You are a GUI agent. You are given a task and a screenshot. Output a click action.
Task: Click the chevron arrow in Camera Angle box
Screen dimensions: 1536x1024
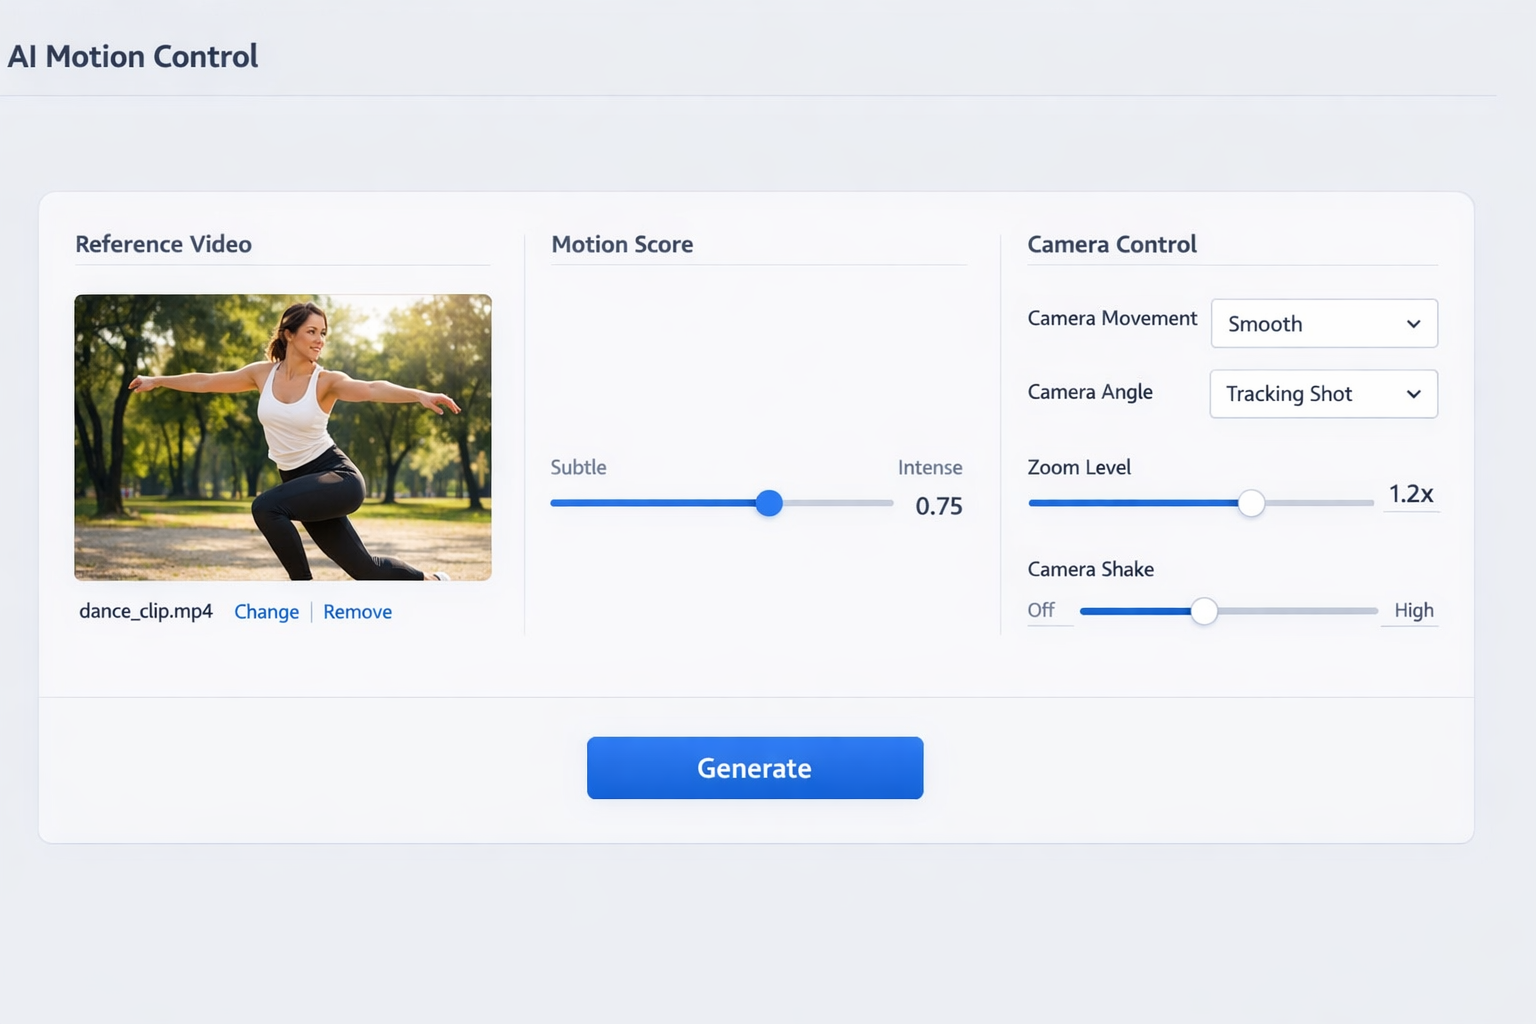pyautogui.click(x=1413, y=394)
